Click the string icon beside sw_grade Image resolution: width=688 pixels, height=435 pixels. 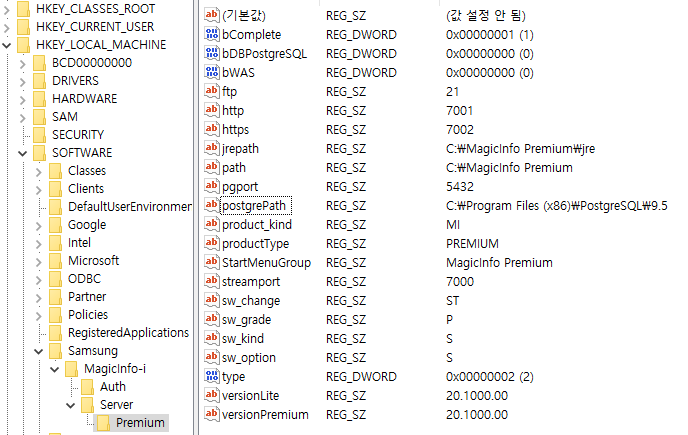pyautogui.click(x=211, y=319)
